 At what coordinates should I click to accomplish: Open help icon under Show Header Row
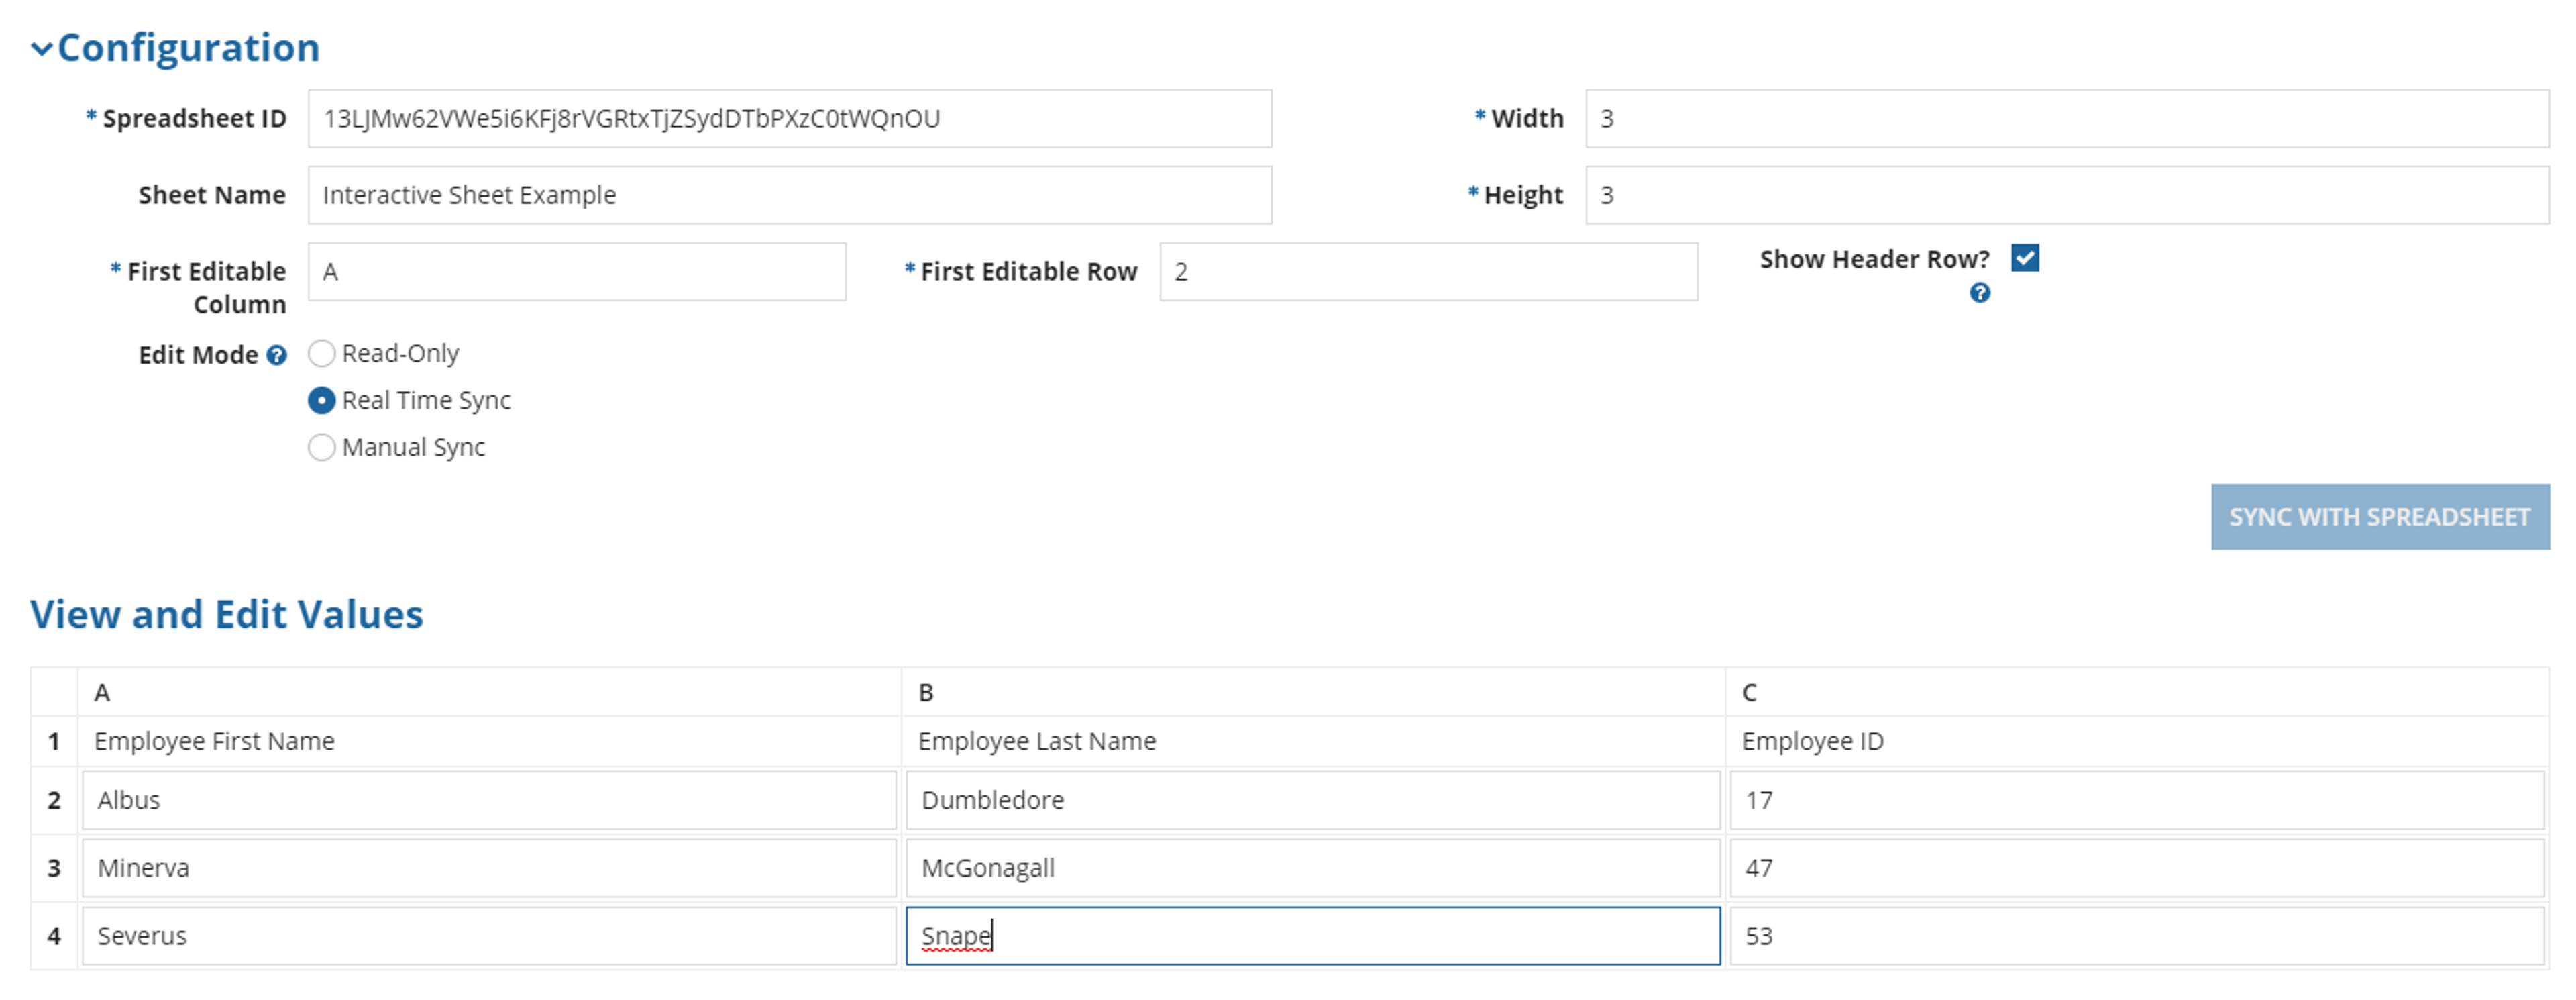1979,293
